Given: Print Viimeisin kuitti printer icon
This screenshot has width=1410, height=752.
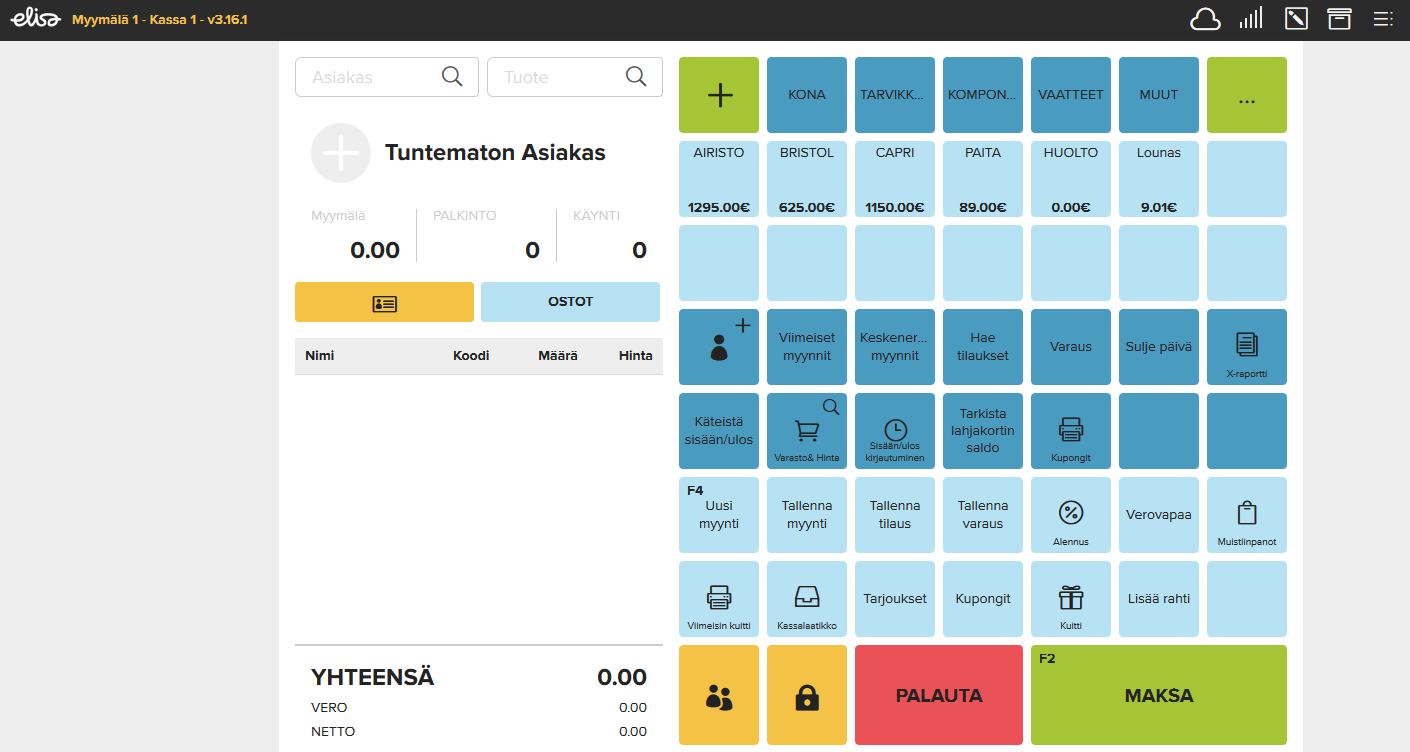Looking at the screenshot, I should [719, 599].
